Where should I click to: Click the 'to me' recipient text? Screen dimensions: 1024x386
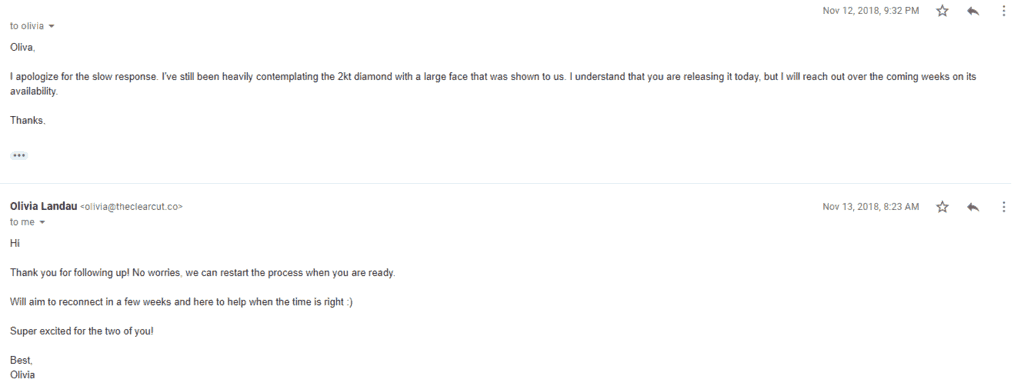coord(22,222)
